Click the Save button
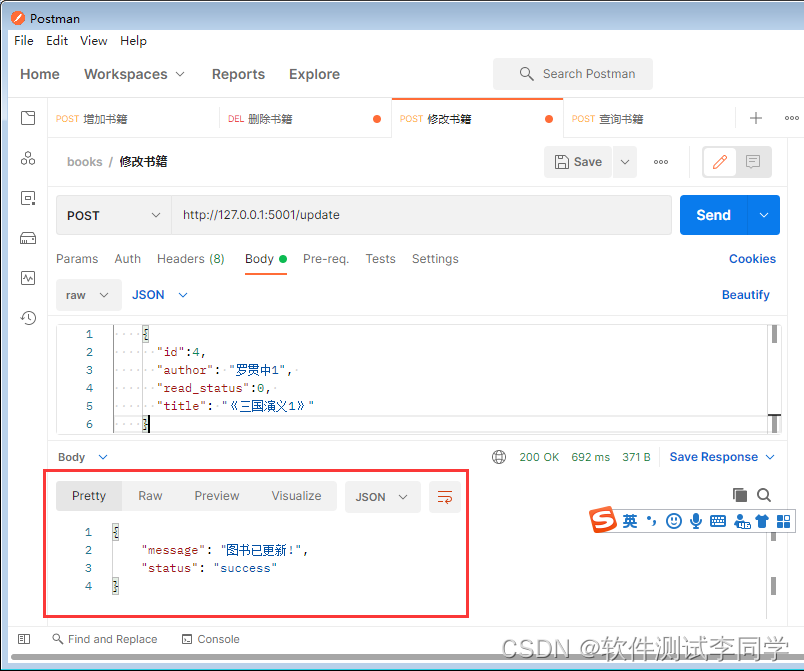 point(578,162)
